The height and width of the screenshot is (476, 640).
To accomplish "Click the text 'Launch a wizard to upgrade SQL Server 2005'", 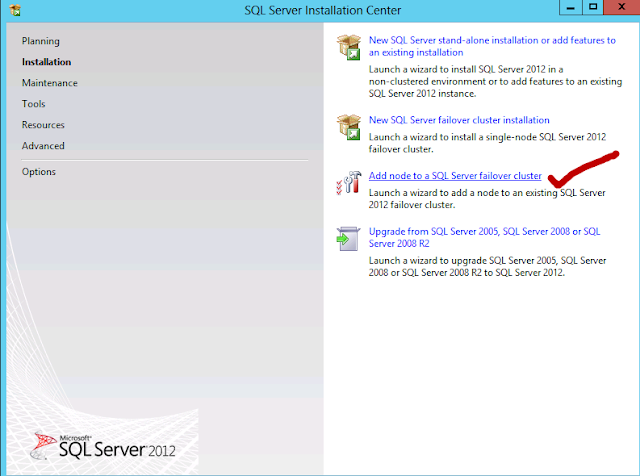I will coord(462,260).
